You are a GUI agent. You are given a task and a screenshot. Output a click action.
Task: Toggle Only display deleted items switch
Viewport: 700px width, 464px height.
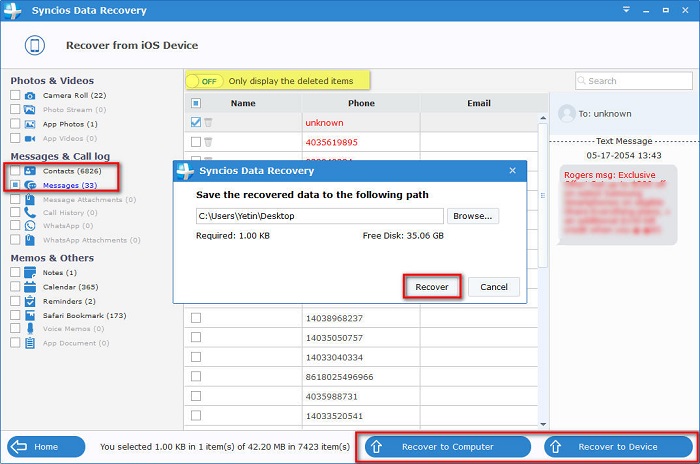pyautogui.click(x=204, y=81)
